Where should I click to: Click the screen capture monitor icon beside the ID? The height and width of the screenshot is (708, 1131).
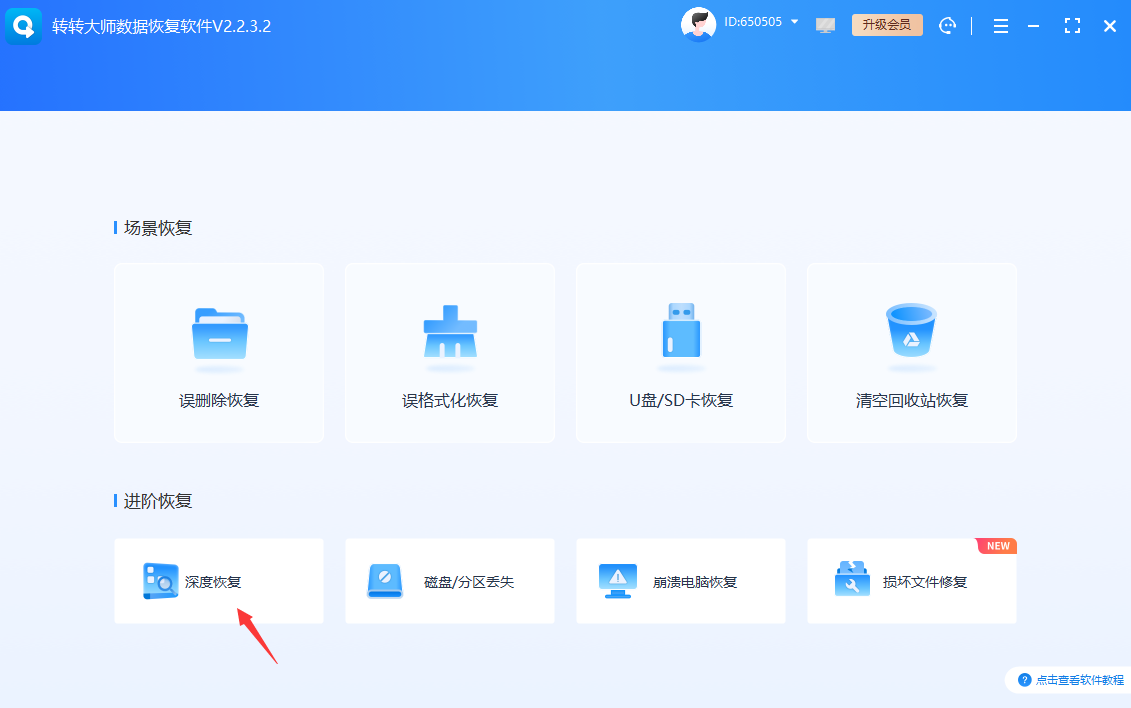click(x=825, y=25)
